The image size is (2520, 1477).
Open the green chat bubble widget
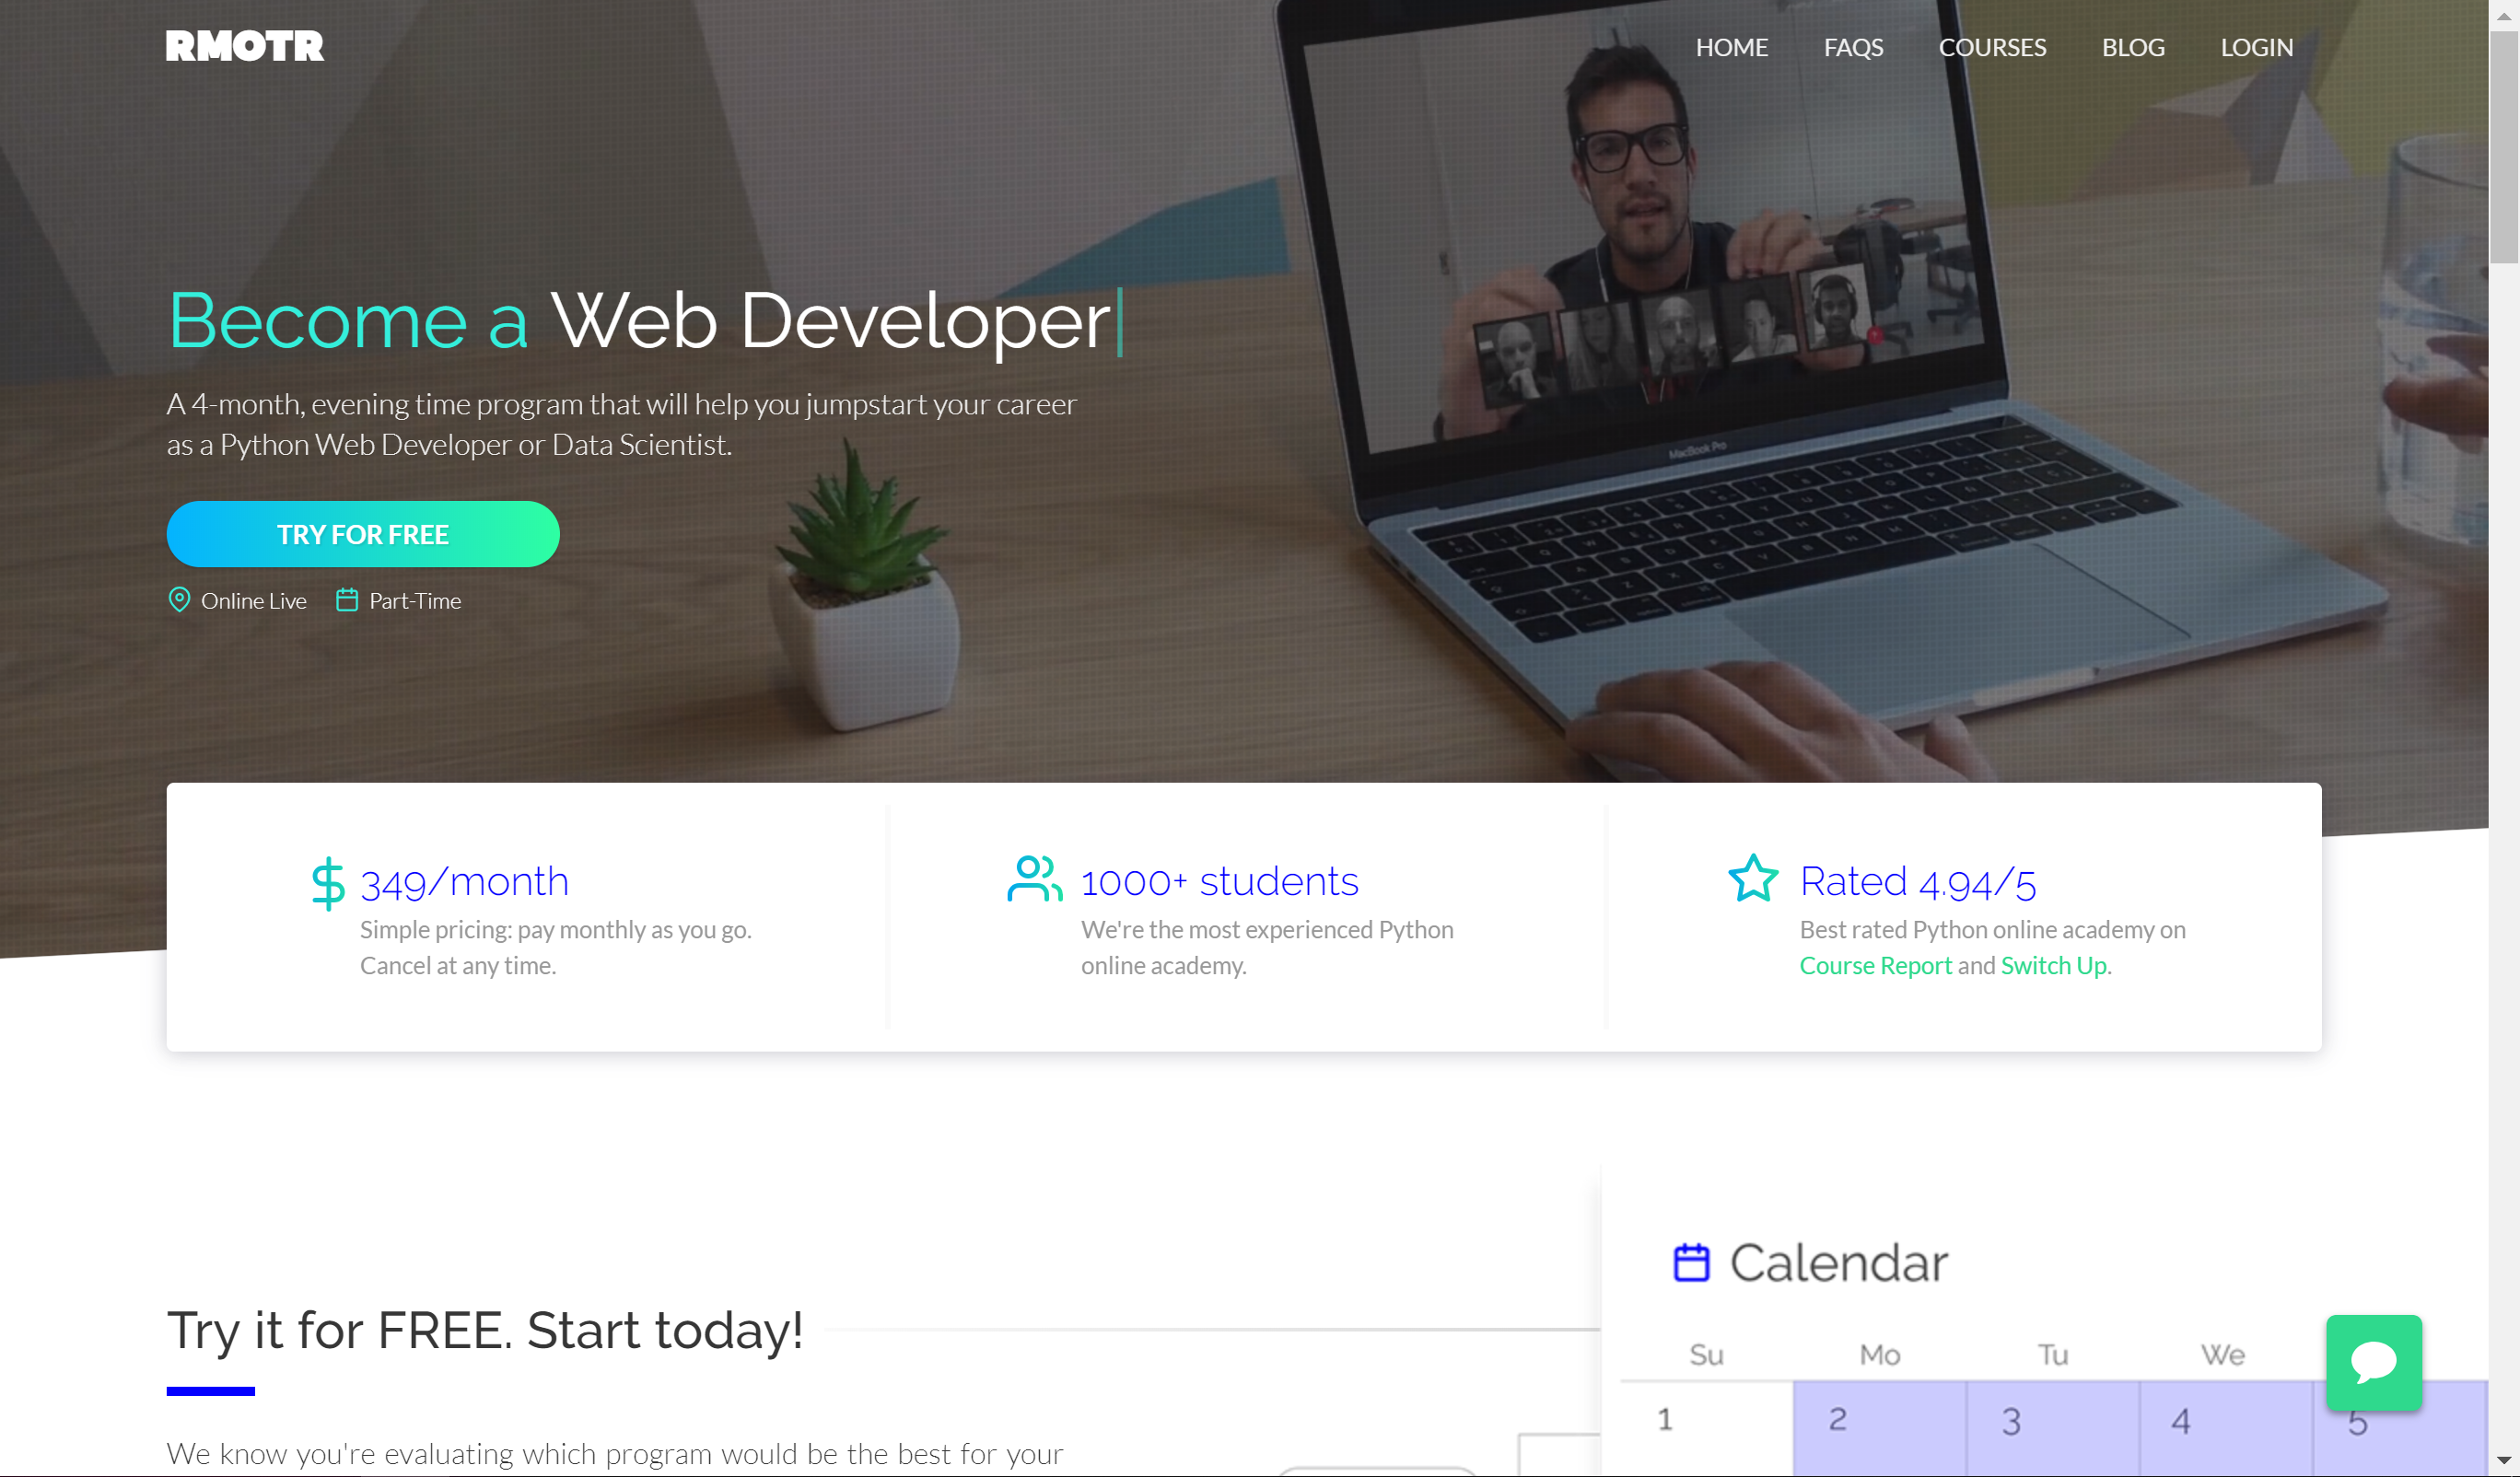(2373, 1362)
